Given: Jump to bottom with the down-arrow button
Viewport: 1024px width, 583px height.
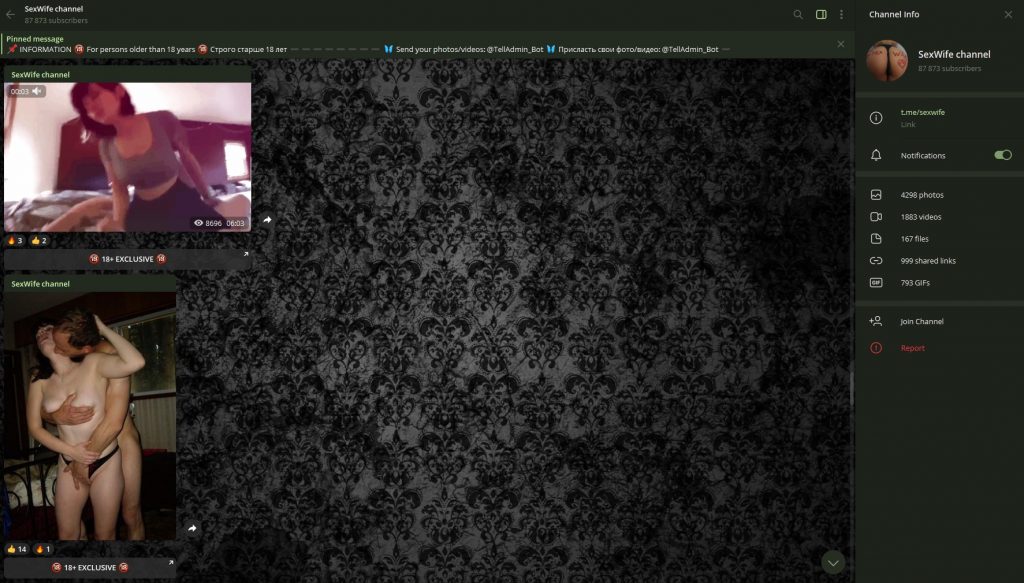Looking at the screenshot, I should coord(833,562).
